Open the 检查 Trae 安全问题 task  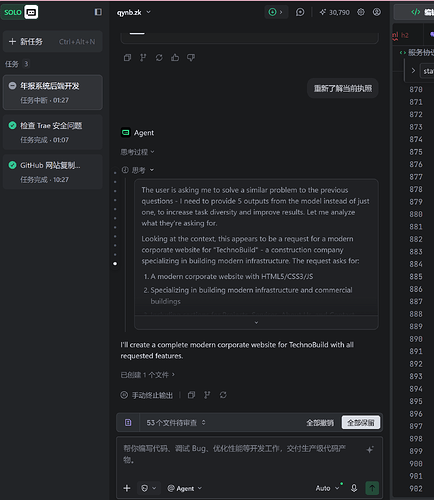click(53, 132)
